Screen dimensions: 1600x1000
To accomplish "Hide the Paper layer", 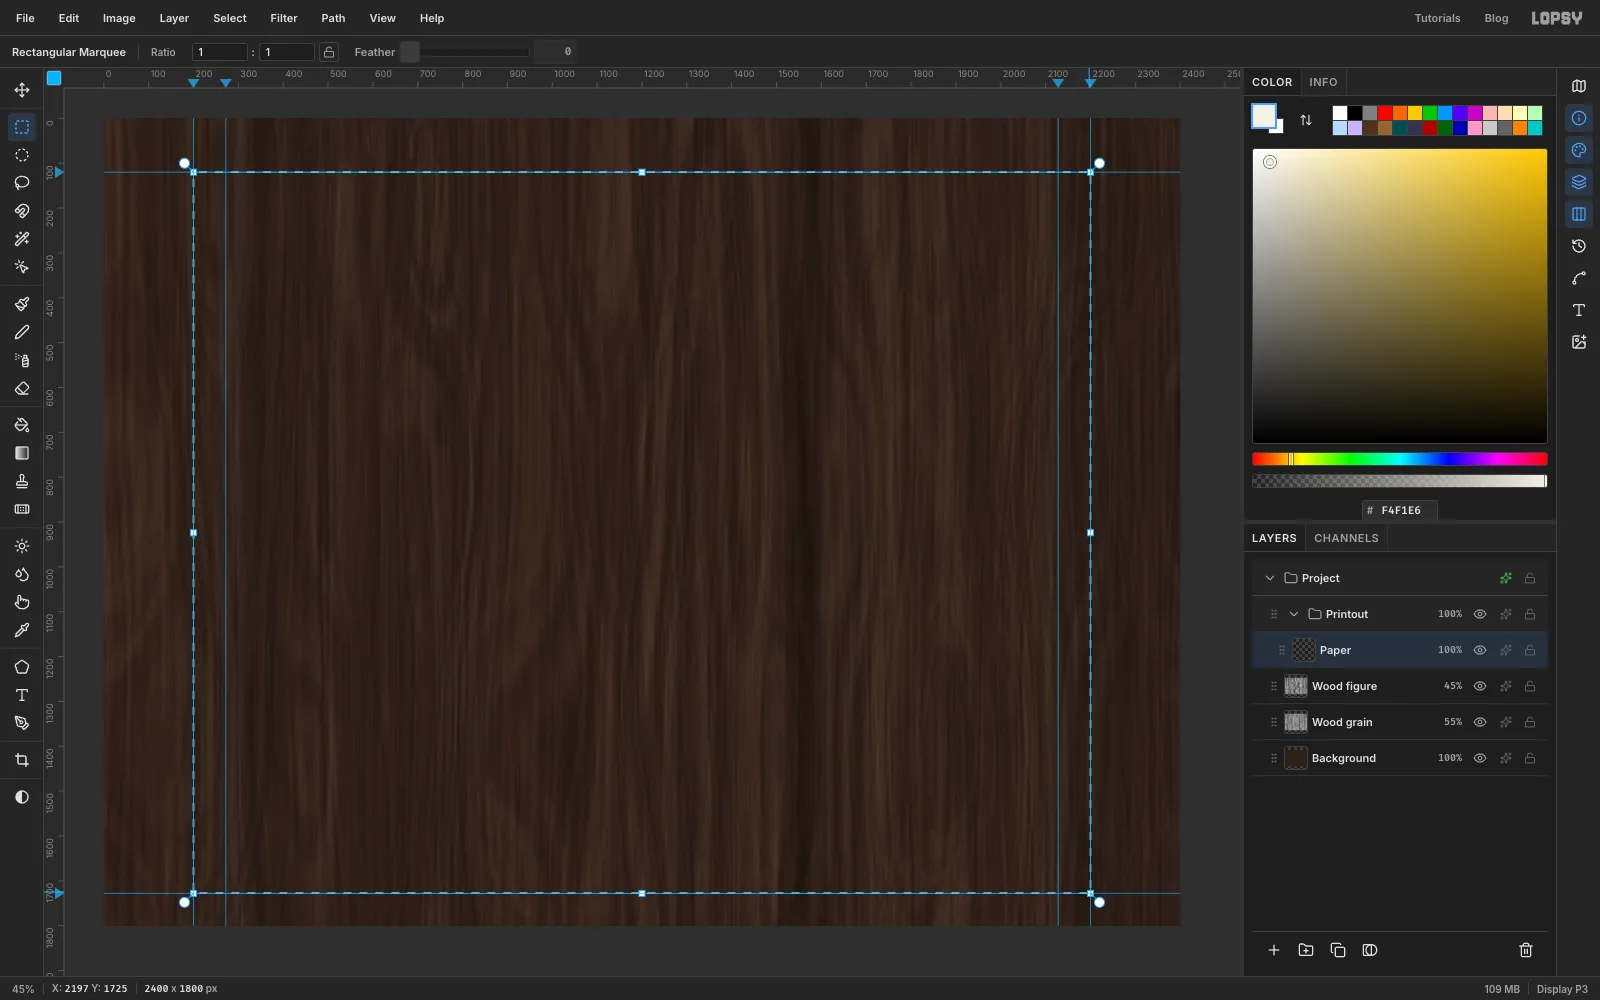I will [x=1480, y=650].
